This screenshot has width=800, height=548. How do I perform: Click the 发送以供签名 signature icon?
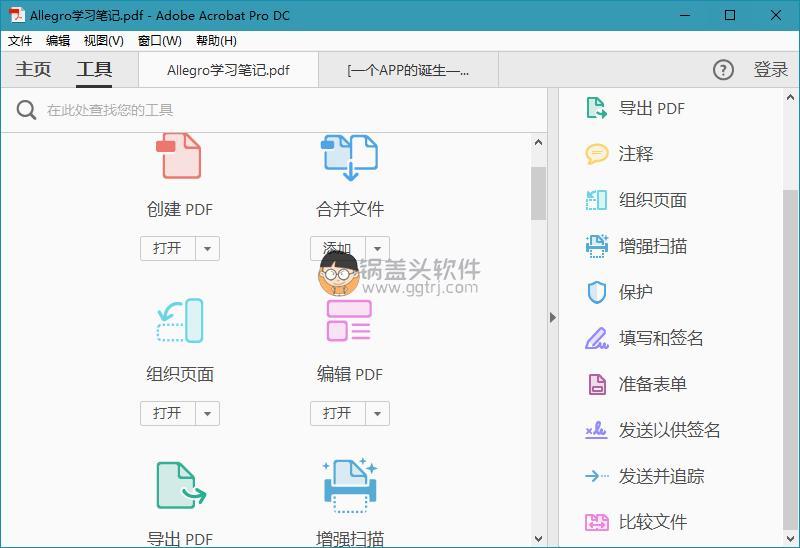coord(596,430)
